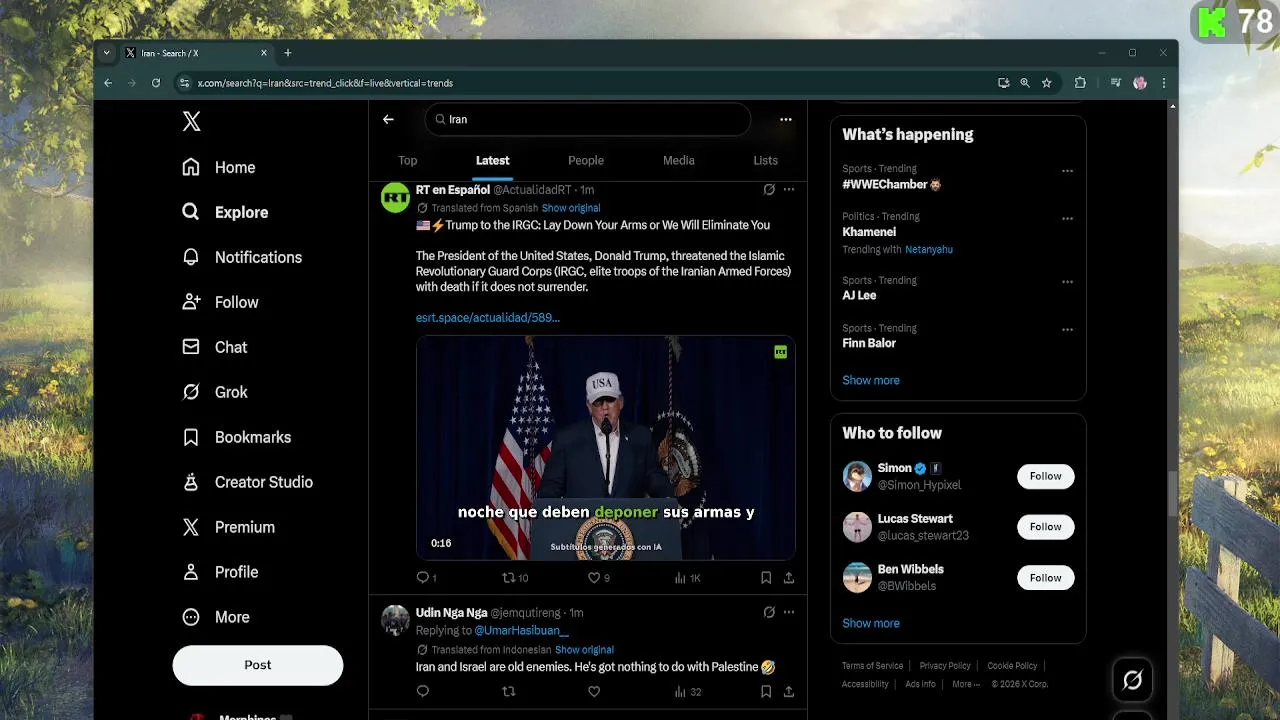Go to Home in sidebar
Image resolution: width=1280 pixels, height=720 pixels.
pos(219,167)
